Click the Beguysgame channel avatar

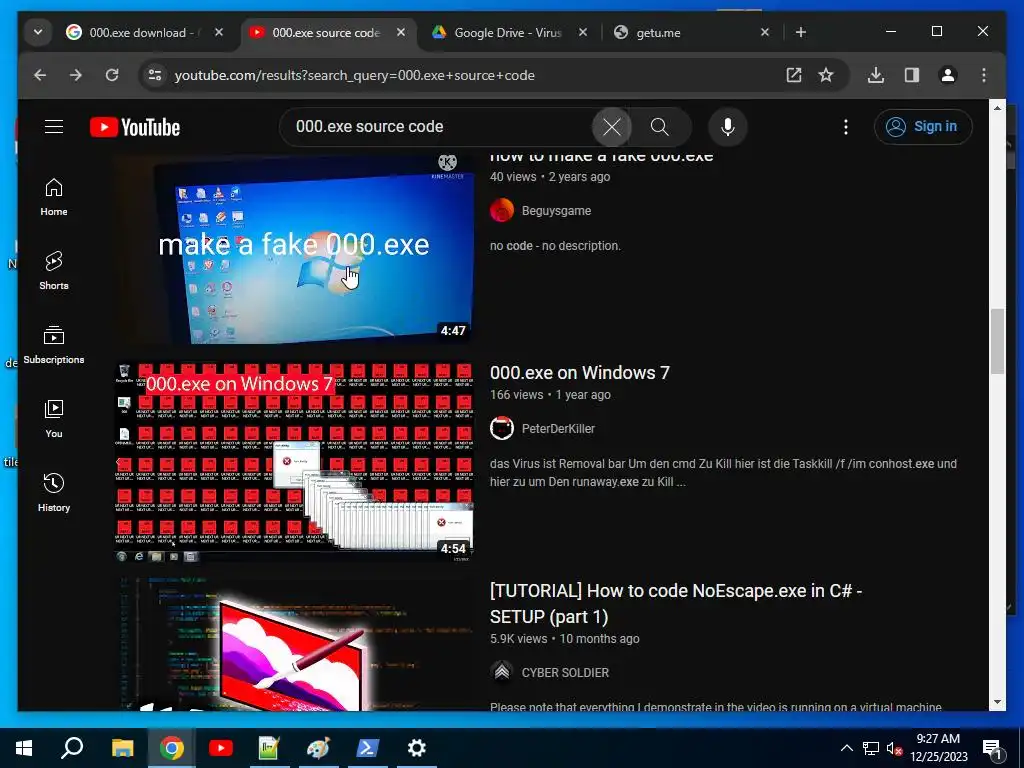502,210
